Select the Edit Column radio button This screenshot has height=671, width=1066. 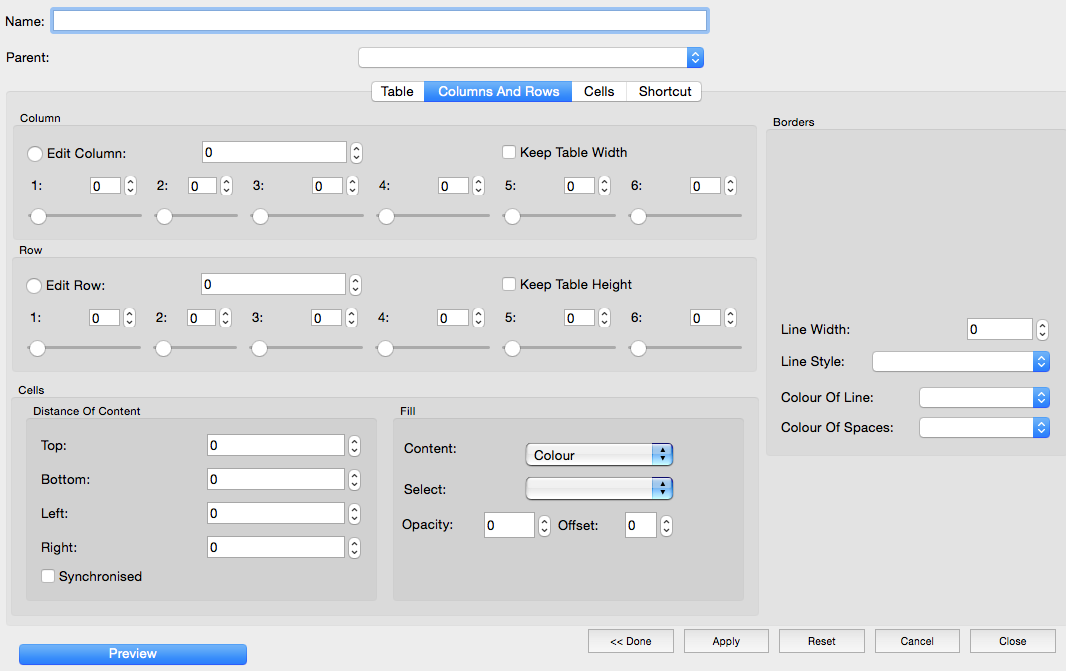point(35,154)
